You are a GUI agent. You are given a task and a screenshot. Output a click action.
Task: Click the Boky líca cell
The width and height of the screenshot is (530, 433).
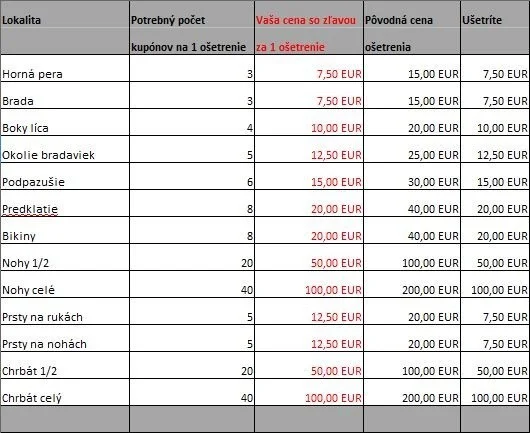(65, 122)
